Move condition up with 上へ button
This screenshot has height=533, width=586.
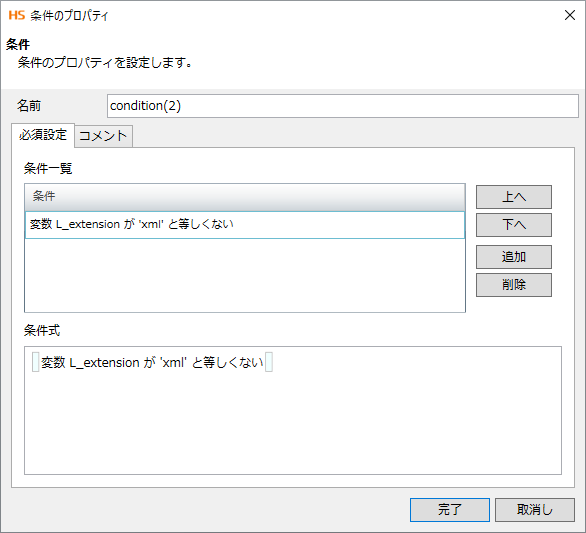coord(513,197)
